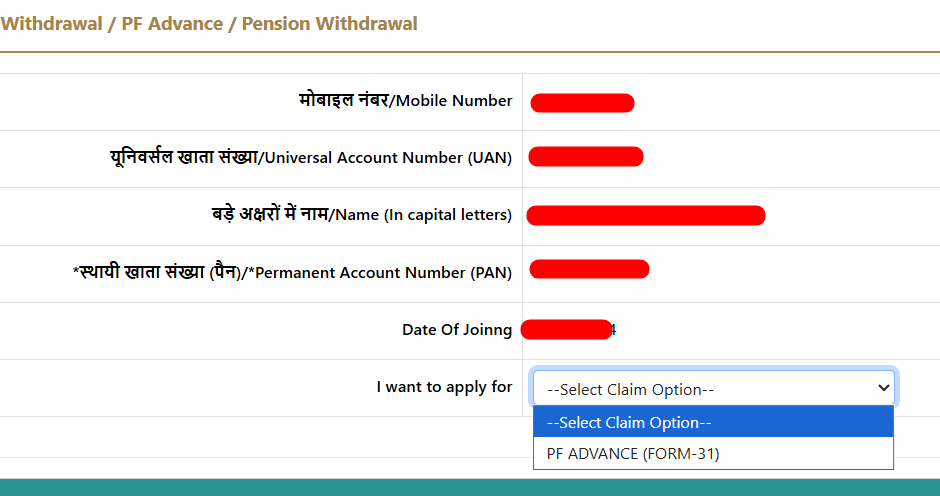Select the redacted date of joining value
940x496 pixels.
click(567, 329)
